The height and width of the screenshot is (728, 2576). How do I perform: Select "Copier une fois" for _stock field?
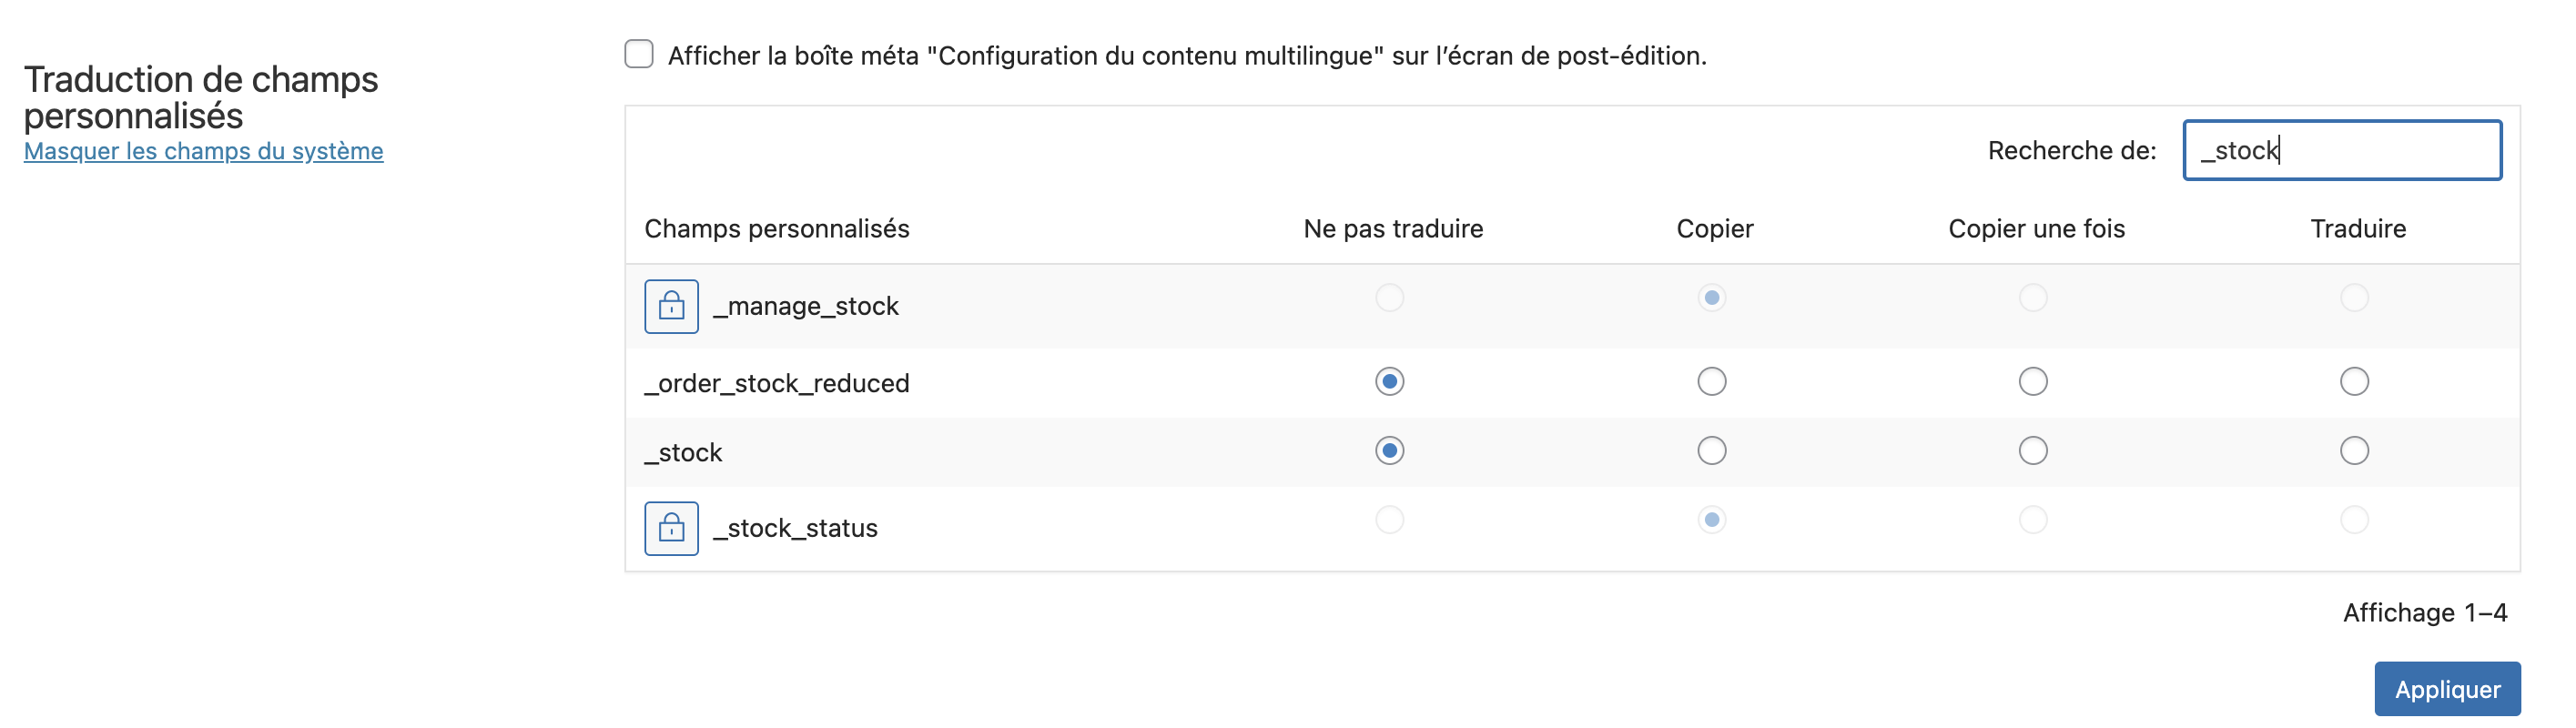coord(2032,451)
